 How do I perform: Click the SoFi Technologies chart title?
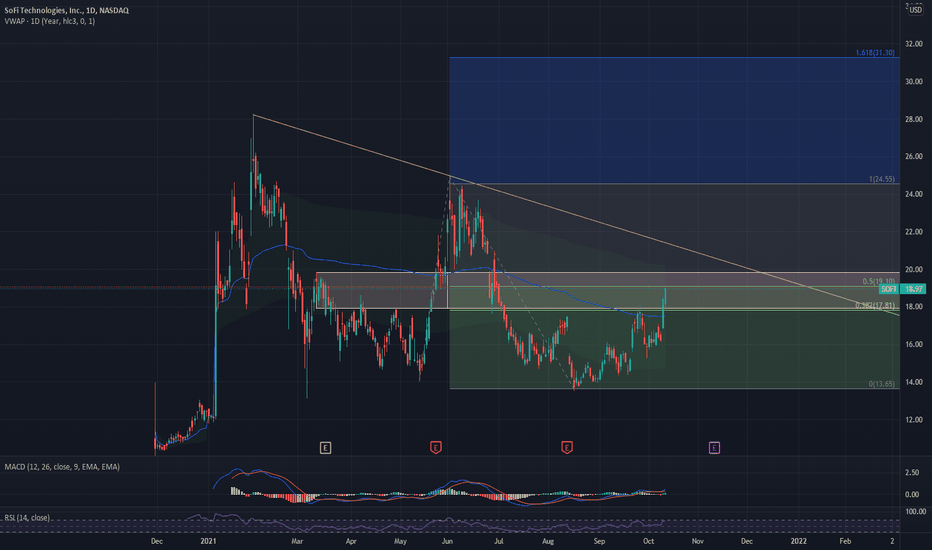pyautogui.click(x=67, y=10)
